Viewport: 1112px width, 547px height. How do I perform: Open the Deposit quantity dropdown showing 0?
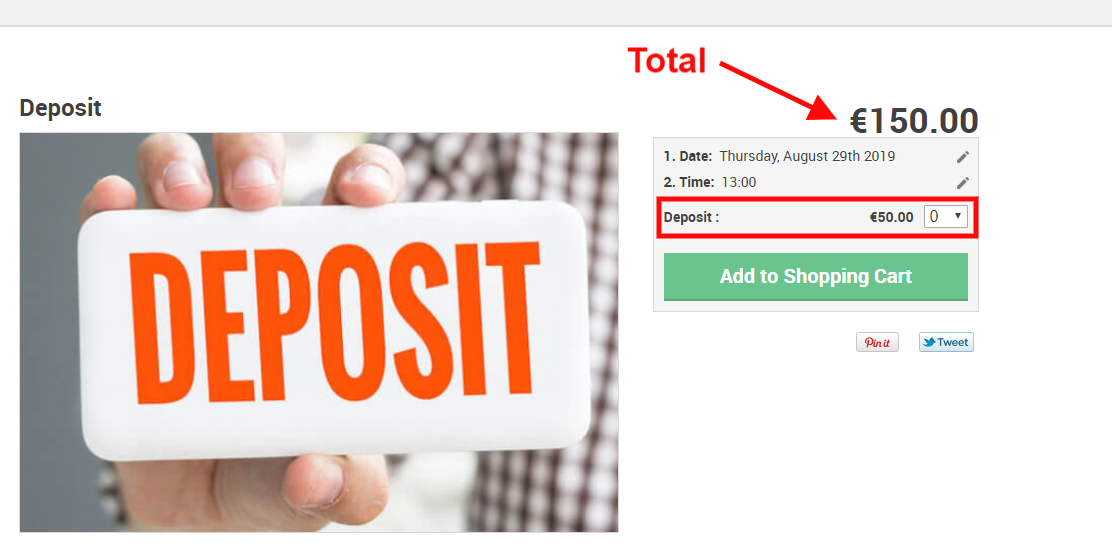pos(946,217)
